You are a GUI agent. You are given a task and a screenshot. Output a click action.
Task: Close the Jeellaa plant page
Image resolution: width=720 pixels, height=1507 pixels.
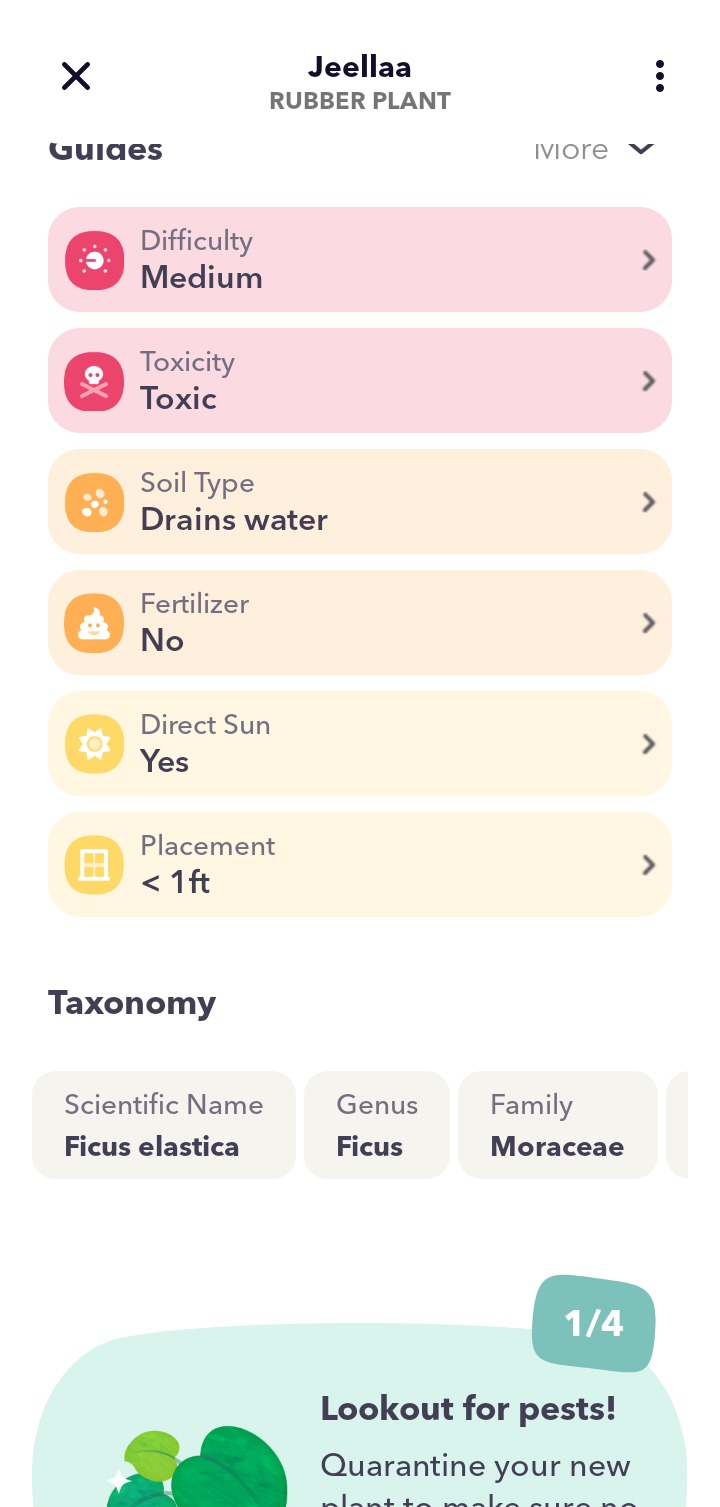[76, 76]
